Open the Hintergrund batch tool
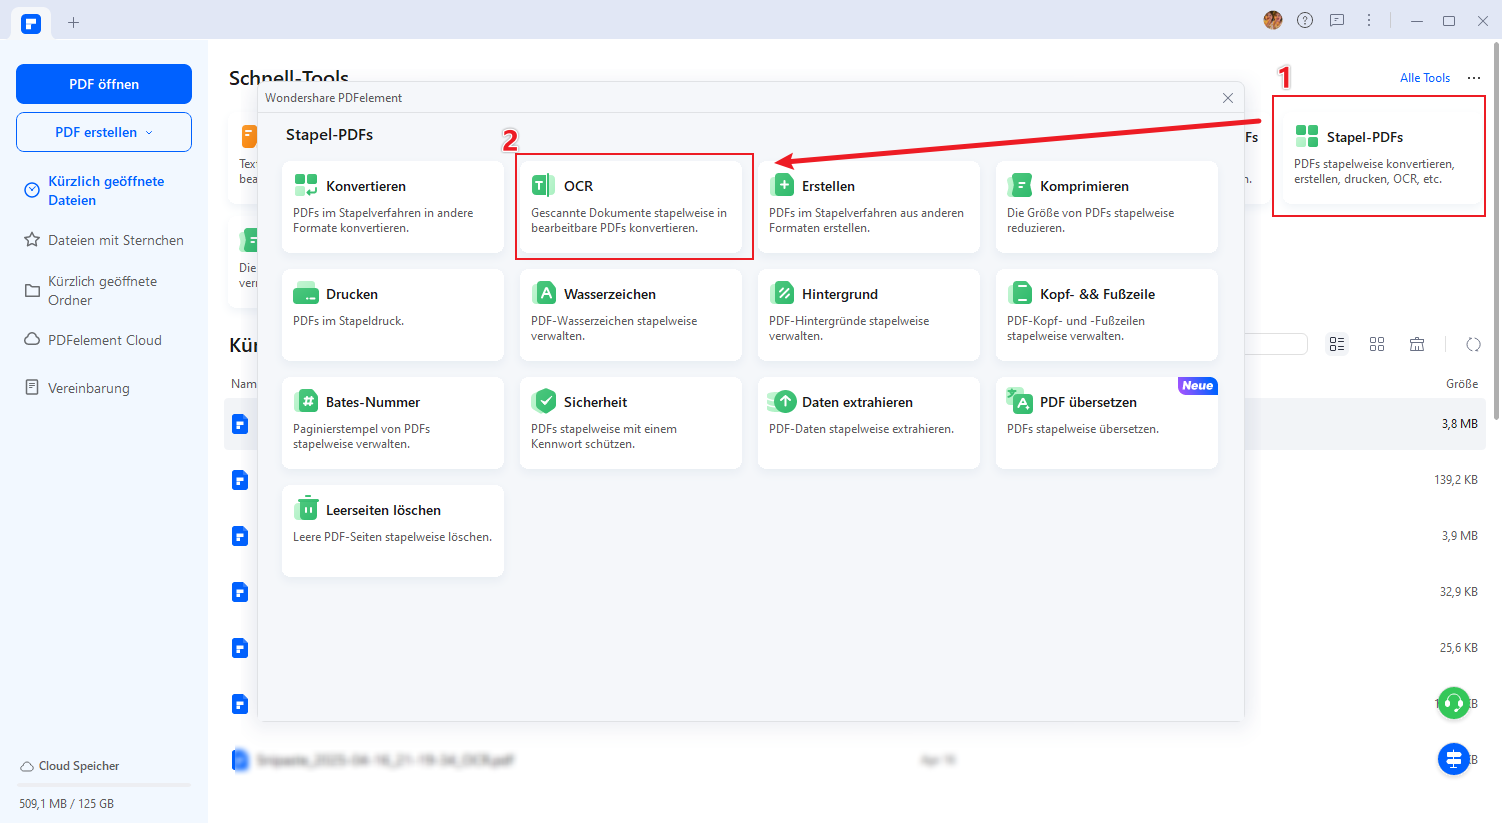This screenshot has width=1502, height=823. click(x=869, y=315)
